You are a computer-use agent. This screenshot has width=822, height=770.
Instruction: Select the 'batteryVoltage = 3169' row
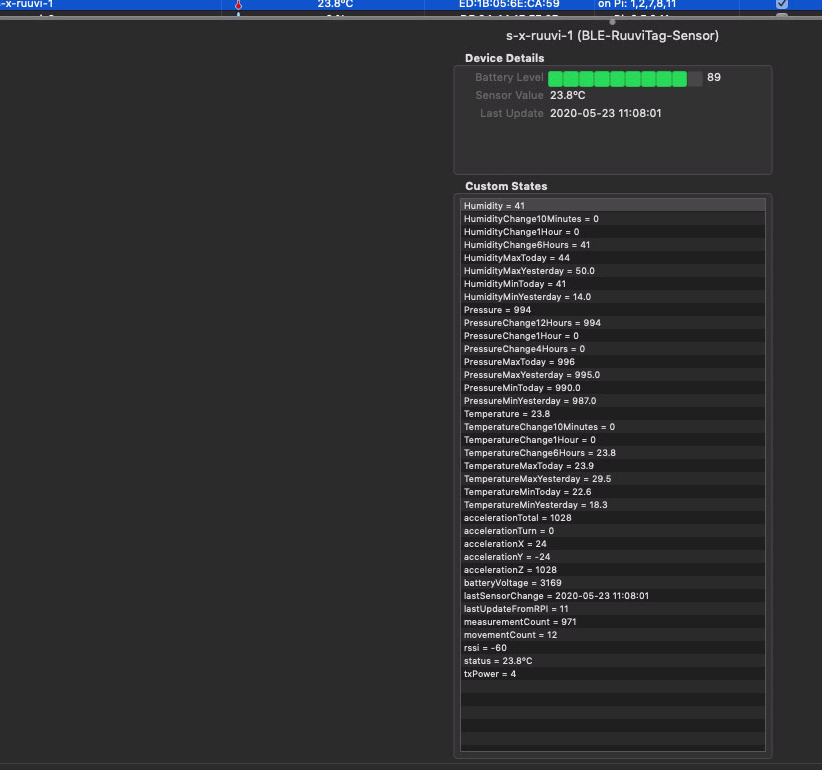point(612,583)
